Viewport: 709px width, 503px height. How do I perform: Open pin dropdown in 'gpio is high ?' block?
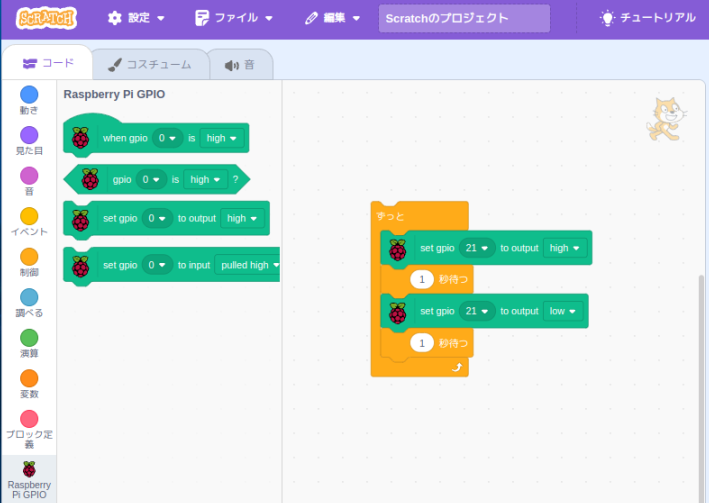pos(151,180)
